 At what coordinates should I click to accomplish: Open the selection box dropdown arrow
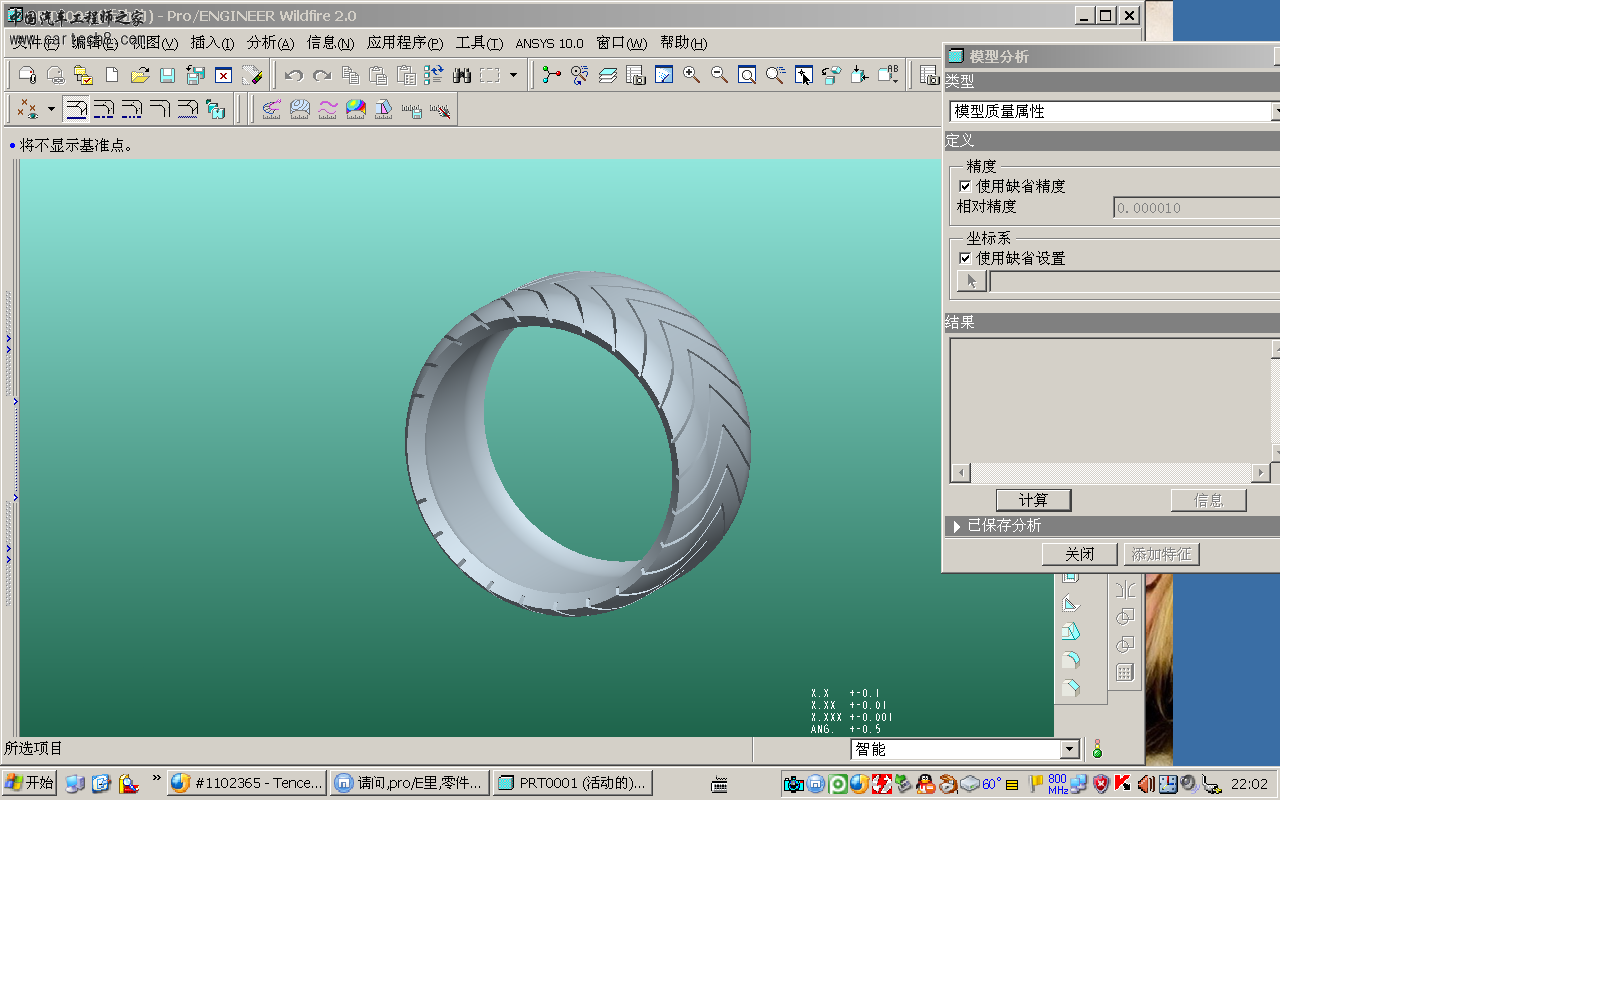(513, 75)
